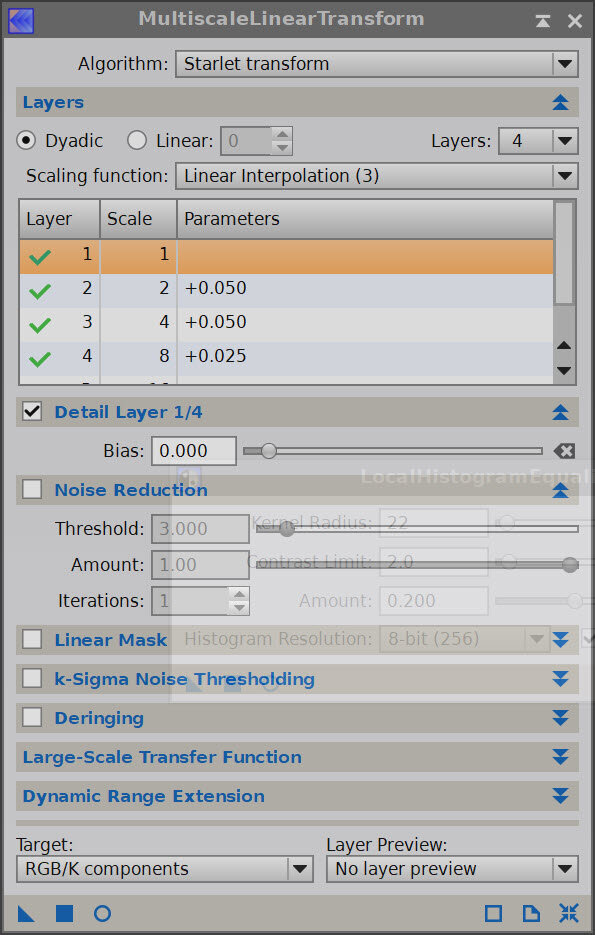Uncheck the Detail Layer 1/4 checkbox
The image size is (595, 935).
[x=32, y=411]
